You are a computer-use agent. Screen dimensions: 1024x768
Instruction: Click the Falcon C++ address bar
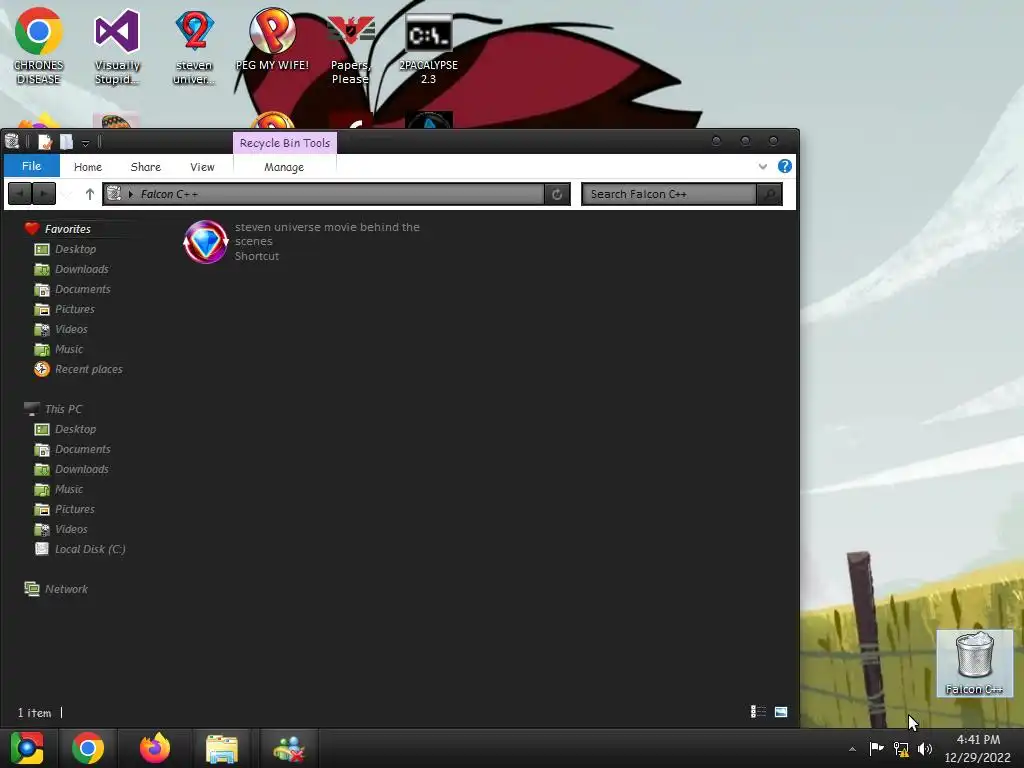pyautogui.click(x=323, y=194)
